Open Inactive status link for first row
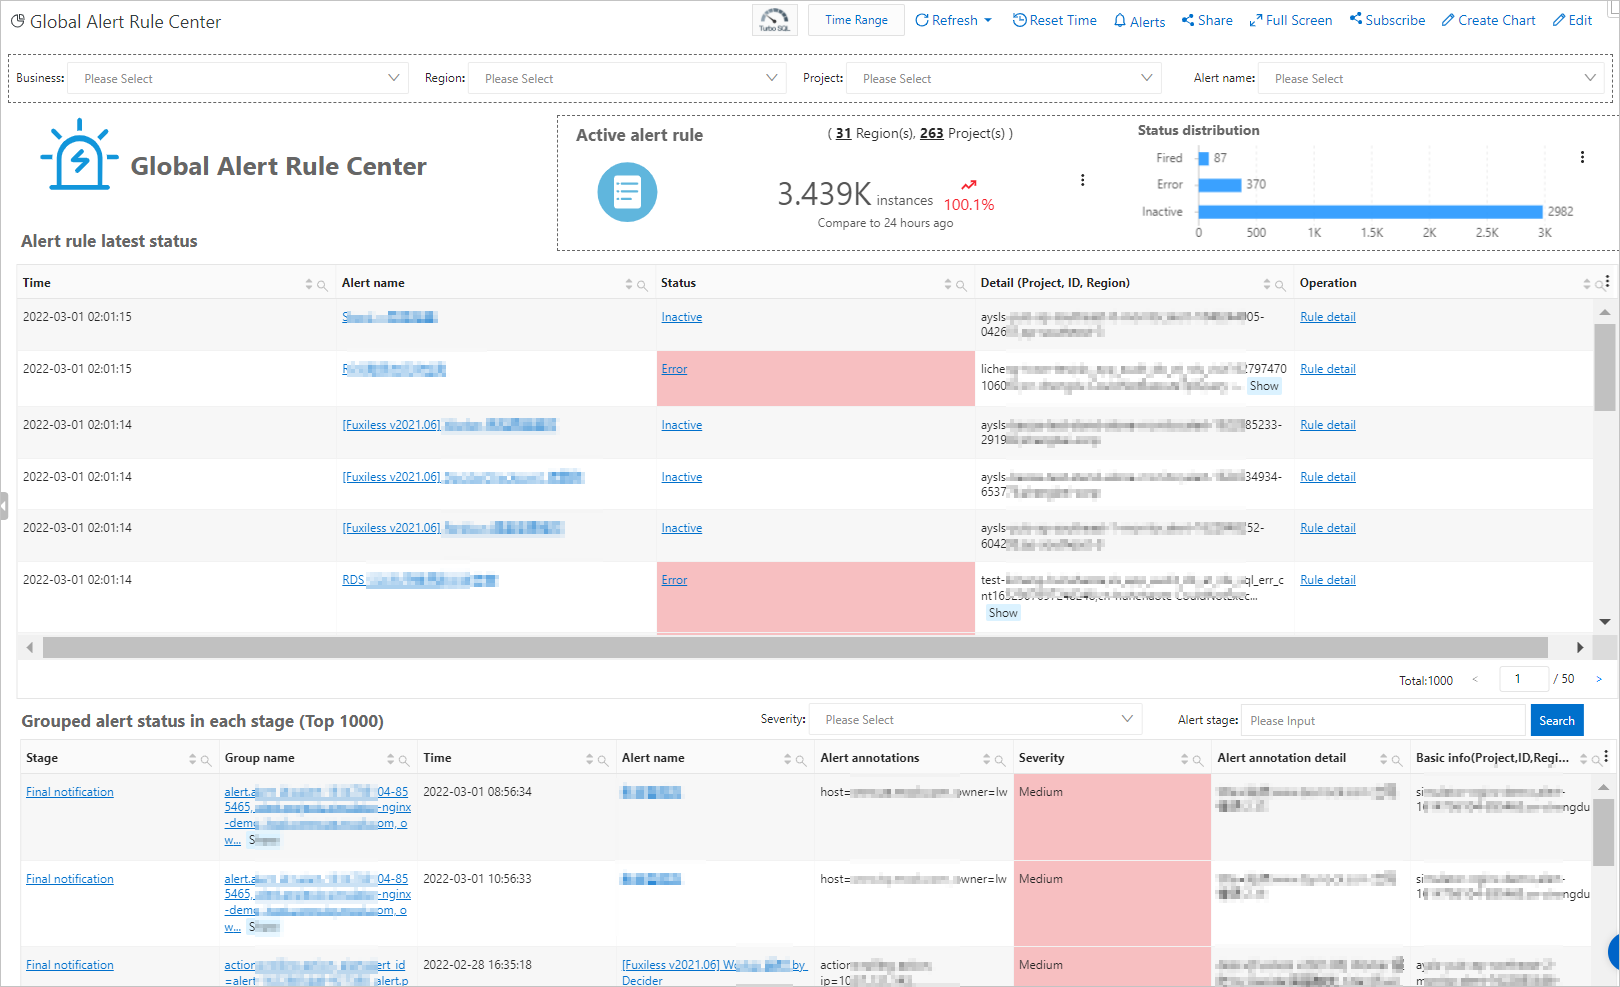The image size is (1620, 987). [x=682, y=317]
